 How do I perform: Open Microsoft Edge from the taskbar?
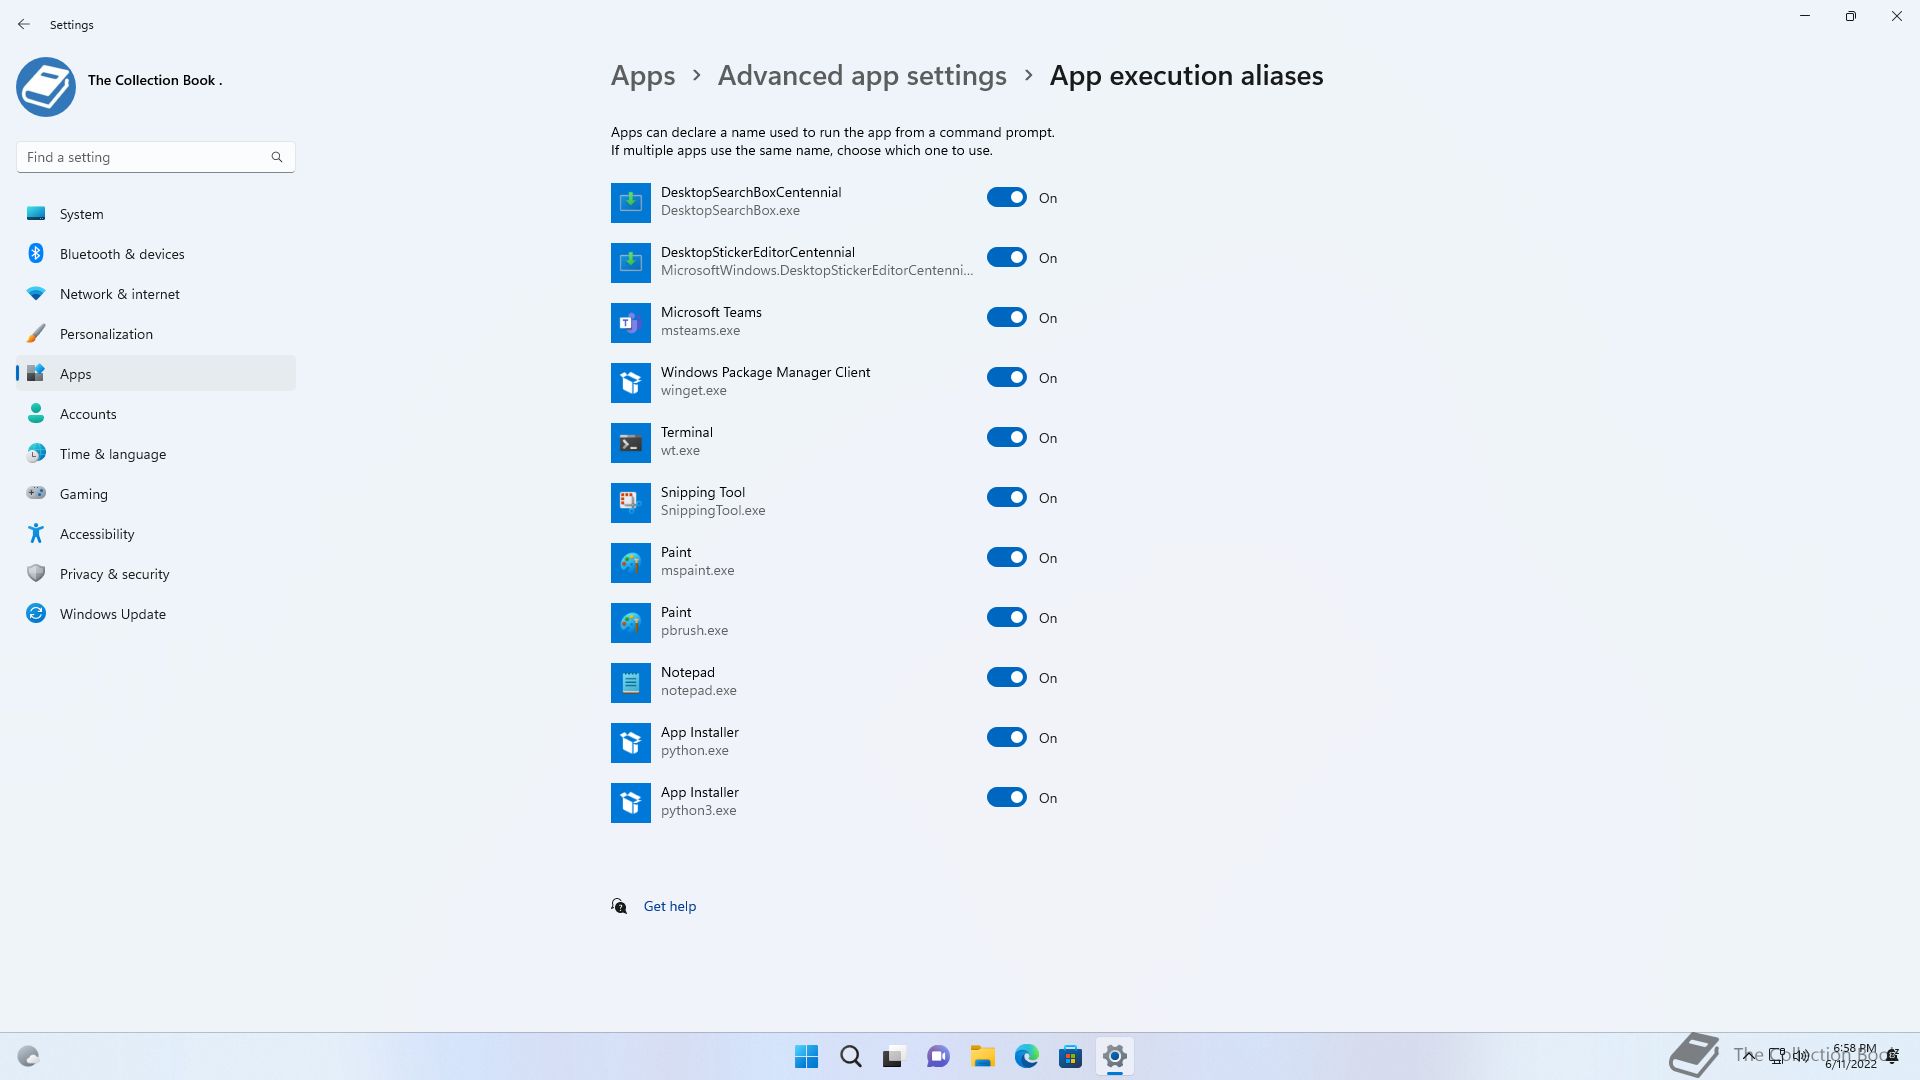click(x=1026, y=1056)
